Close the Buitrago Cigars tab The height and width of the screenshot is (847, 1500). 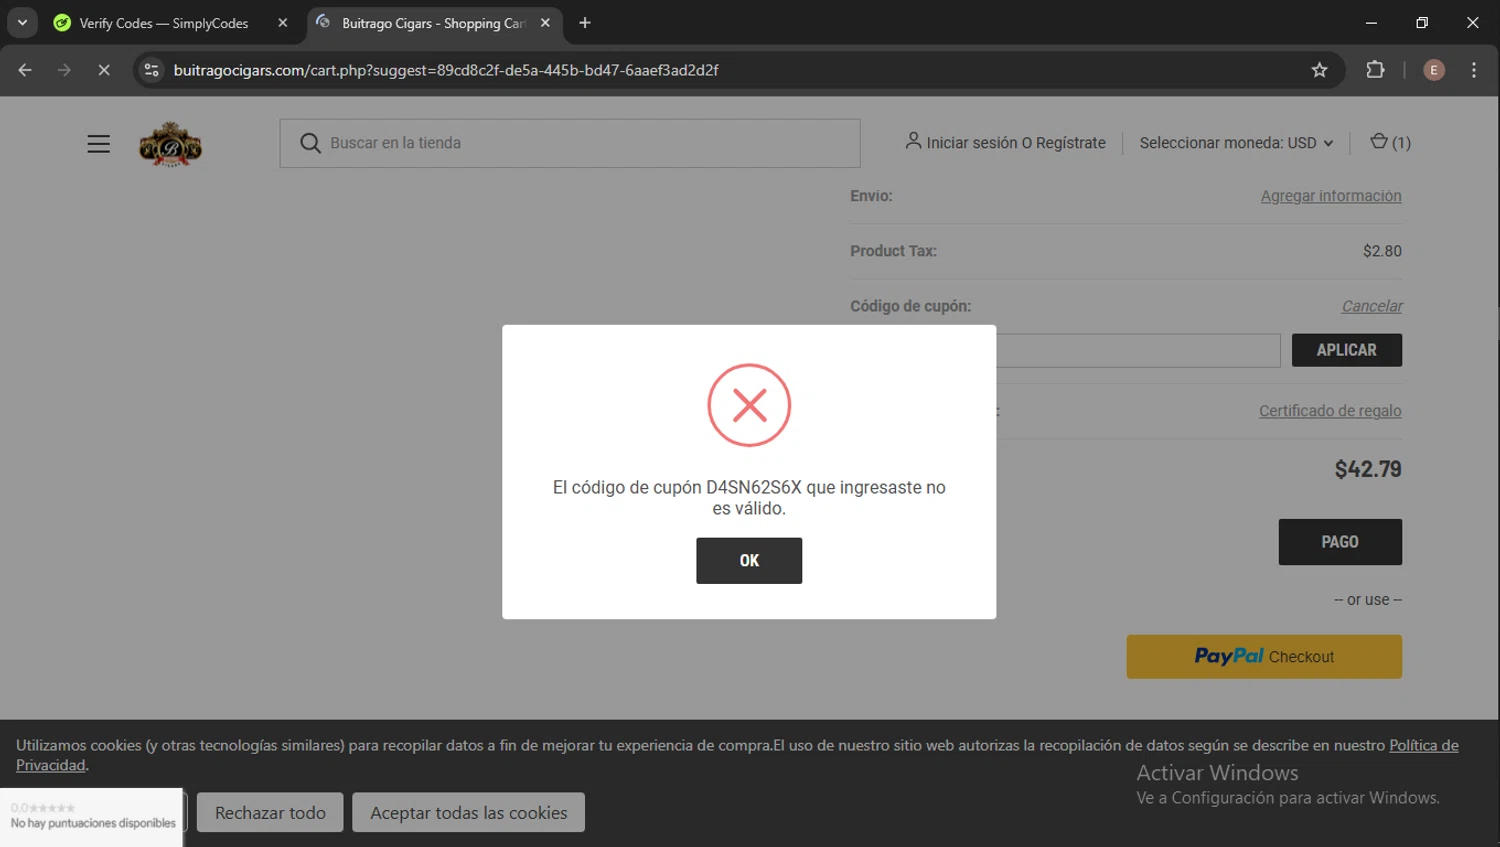(x=545, y=23)
